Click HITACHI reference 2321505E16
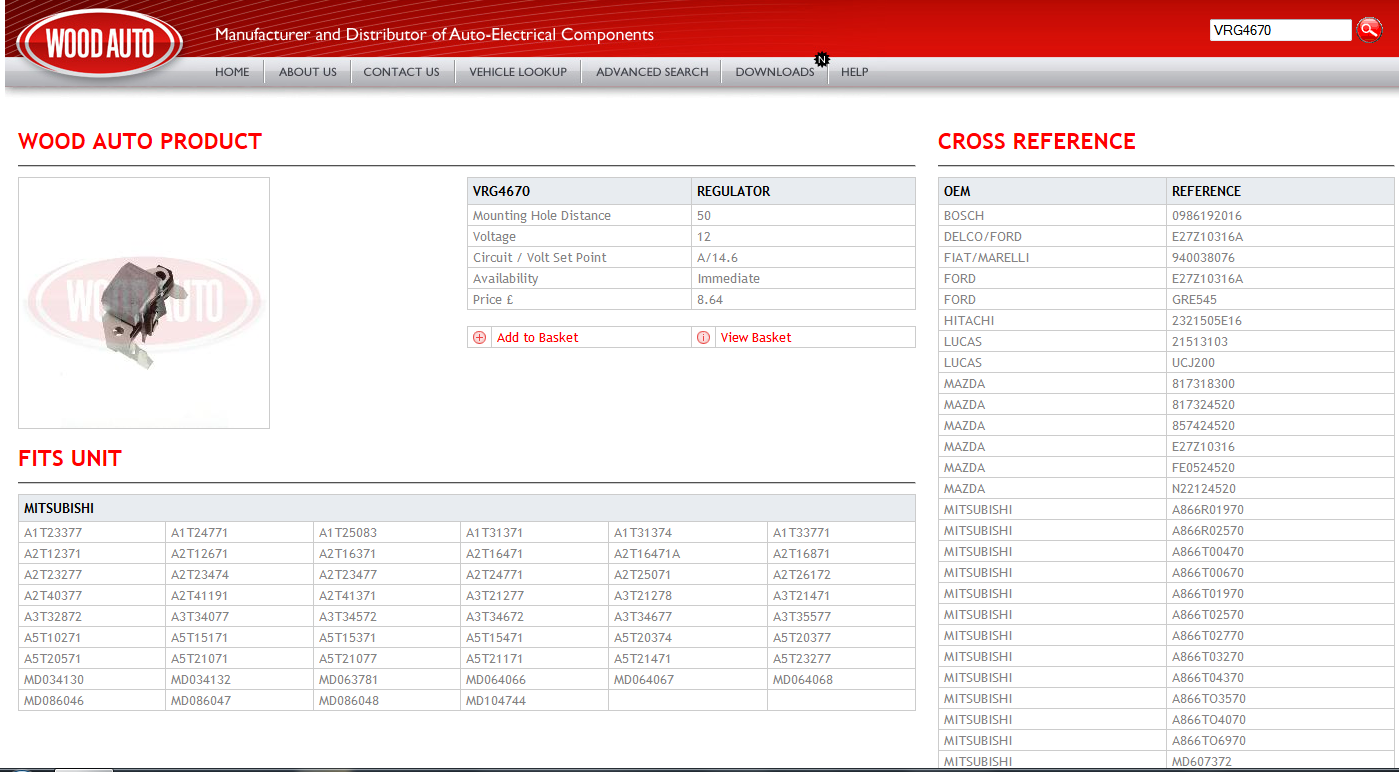The width and height of the screenshot is (1399, 772). pyautogui.click(x=1207, y=321)
